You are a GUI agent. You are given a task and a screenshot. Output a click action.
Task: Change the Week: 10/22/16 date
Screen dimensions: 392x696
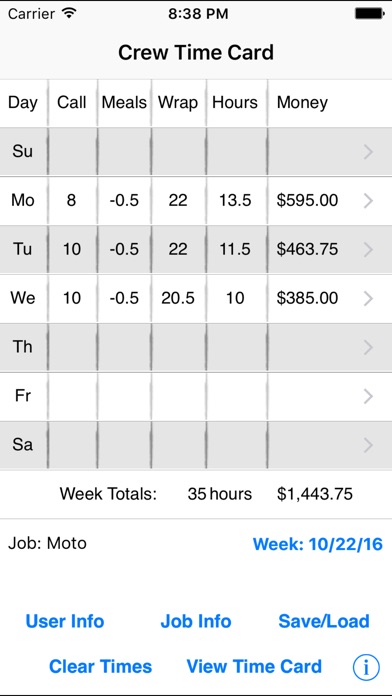[x=318, y=544]
